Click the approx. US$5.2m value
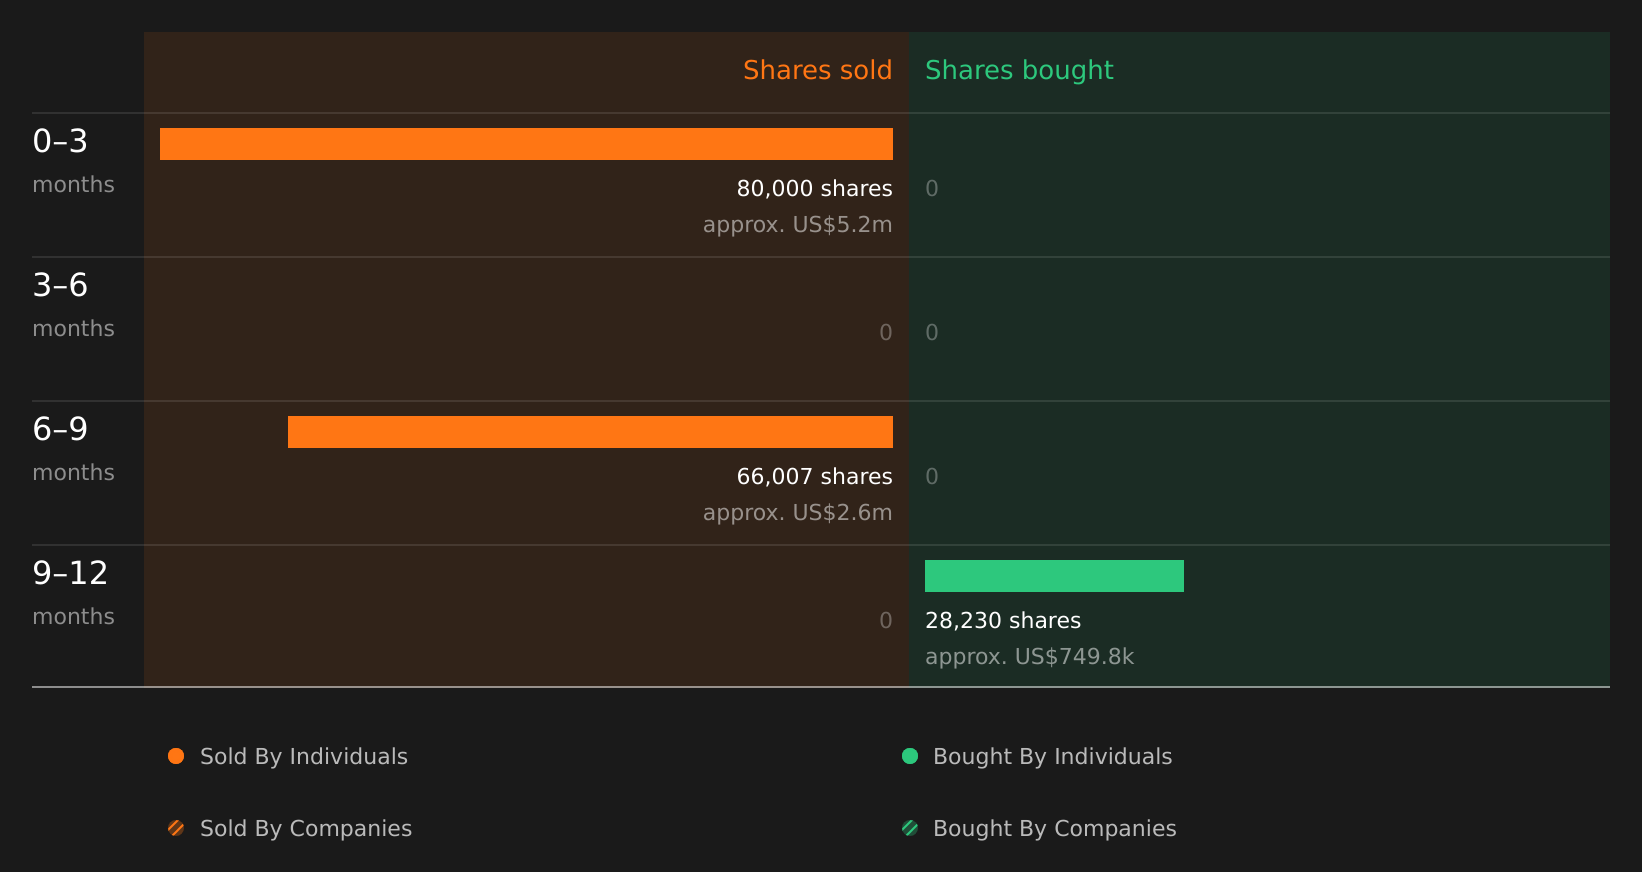Screen dimensions: 1642x872 798,225
